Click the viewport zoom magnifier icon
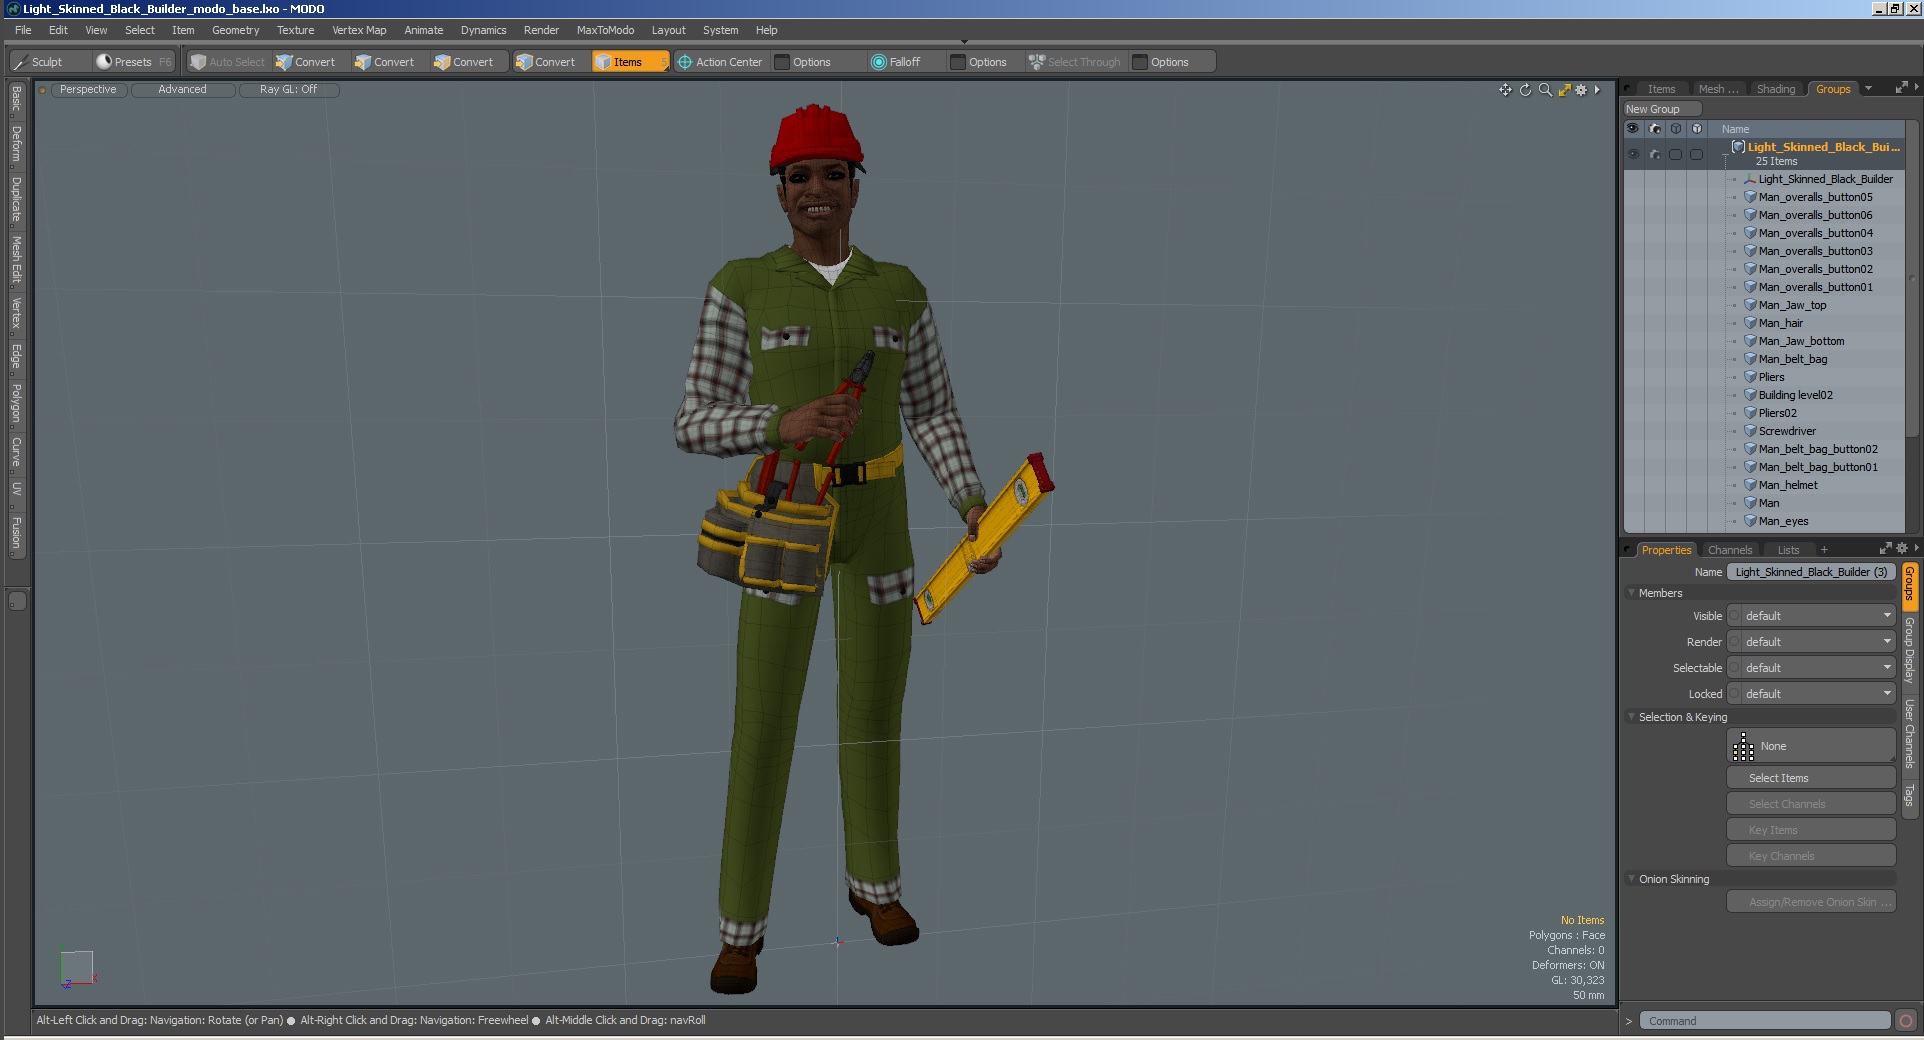The width and height of the screenshot is (1924, 1040). coord(1545,90)
